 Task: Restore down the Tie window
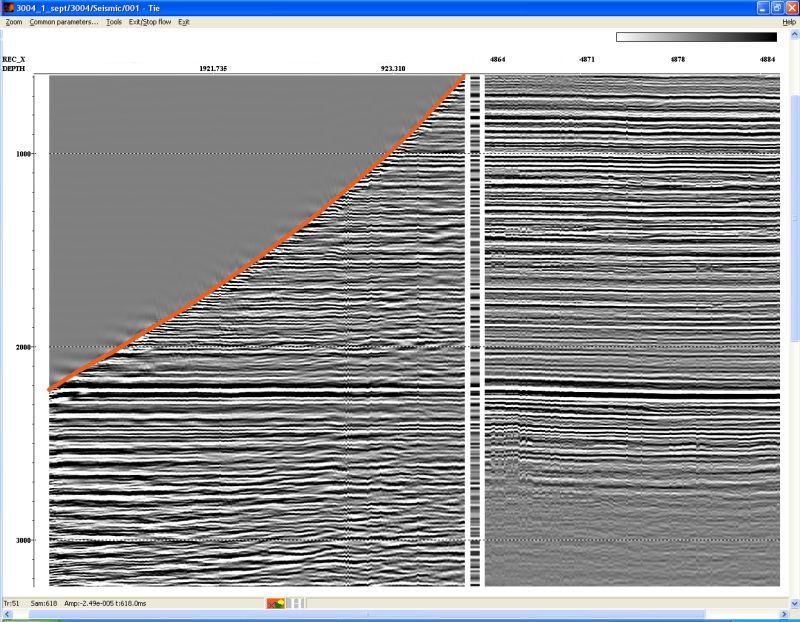click(777, 8)
